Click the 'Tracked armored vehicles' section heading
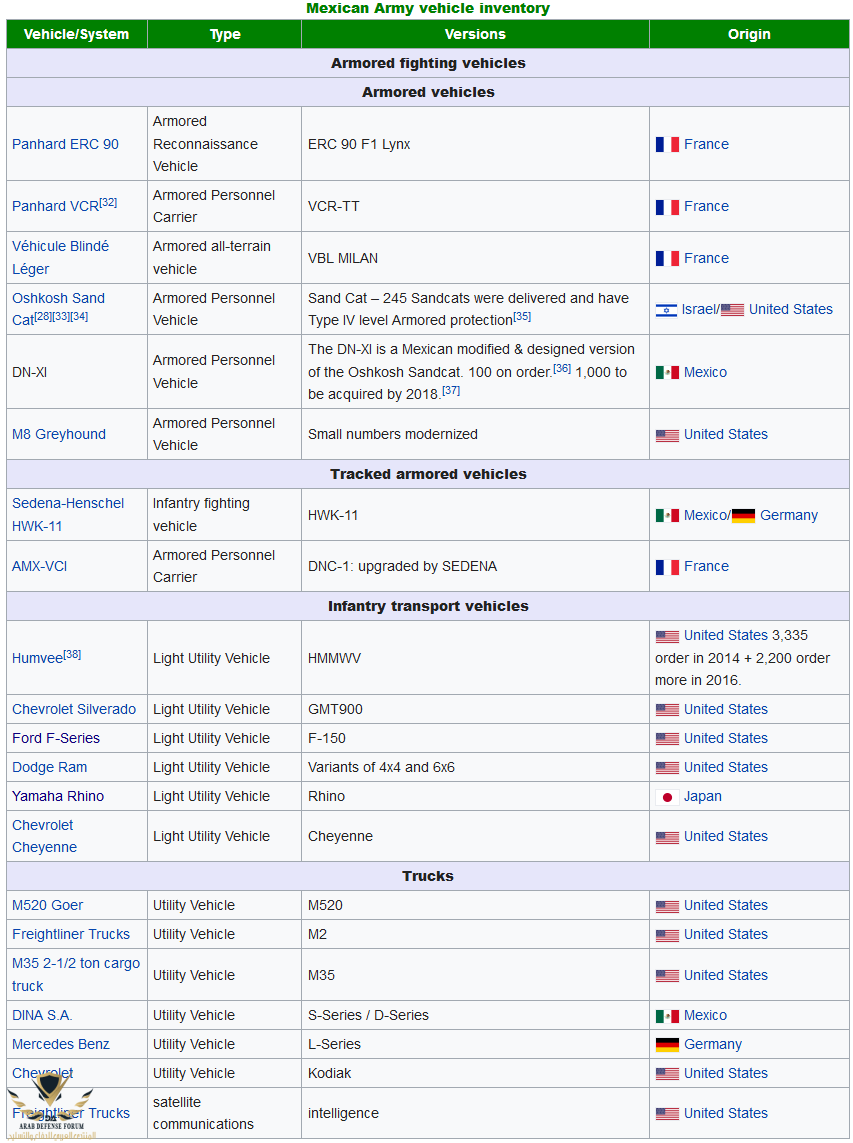Screen dimensions: 853x1143 coord(428,475)
